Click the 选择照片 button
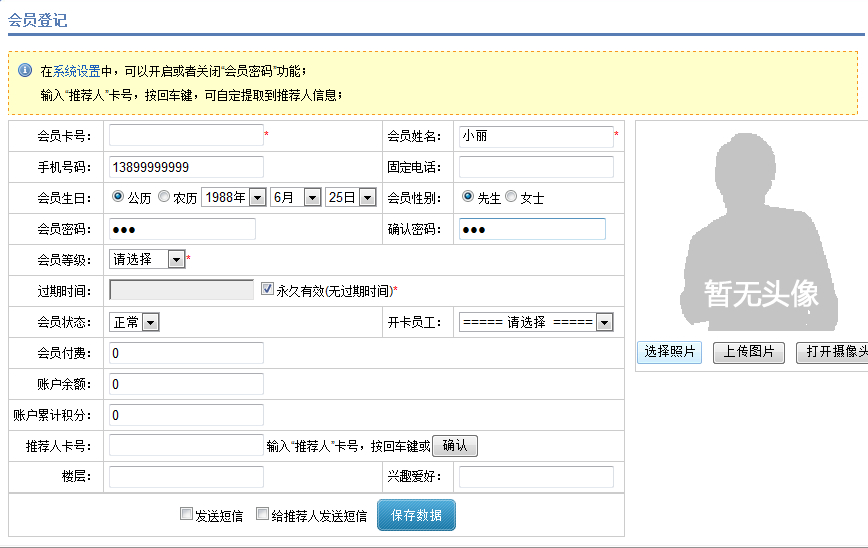This screenshot has width=868, height=548. coord(669,352)
